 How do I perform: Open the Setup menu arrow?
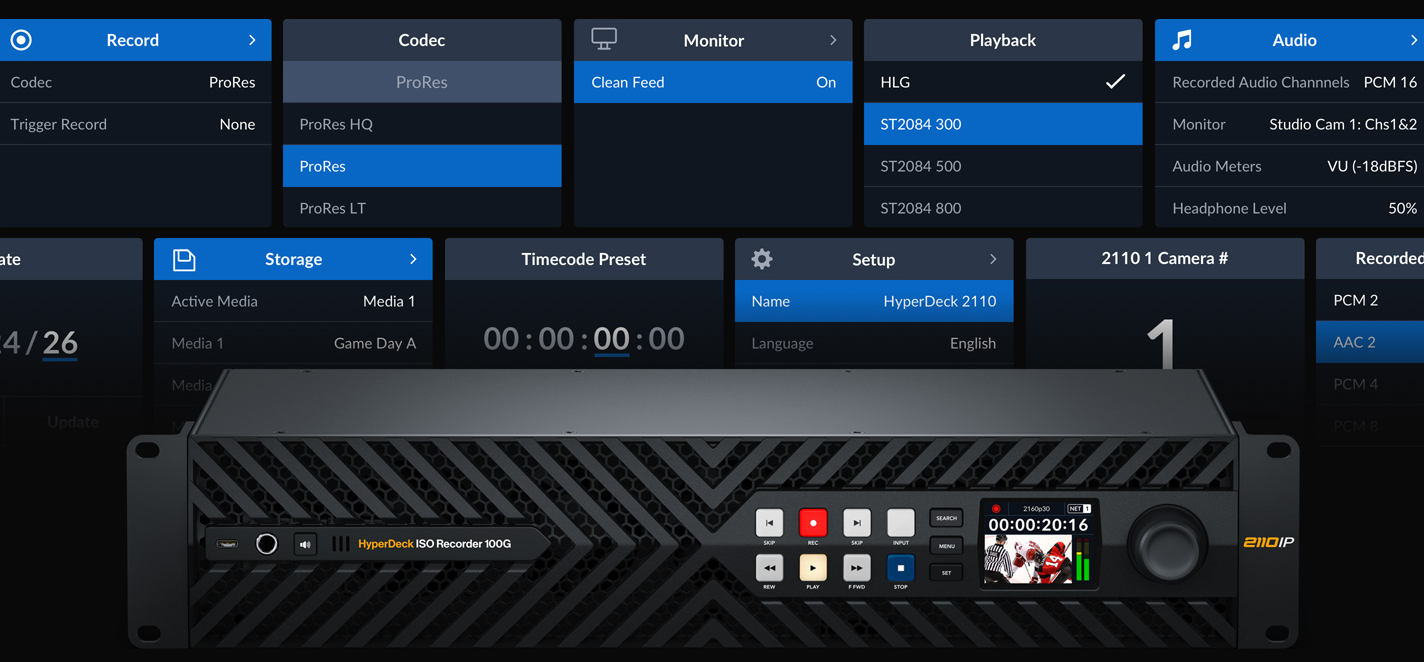point(993,259)
